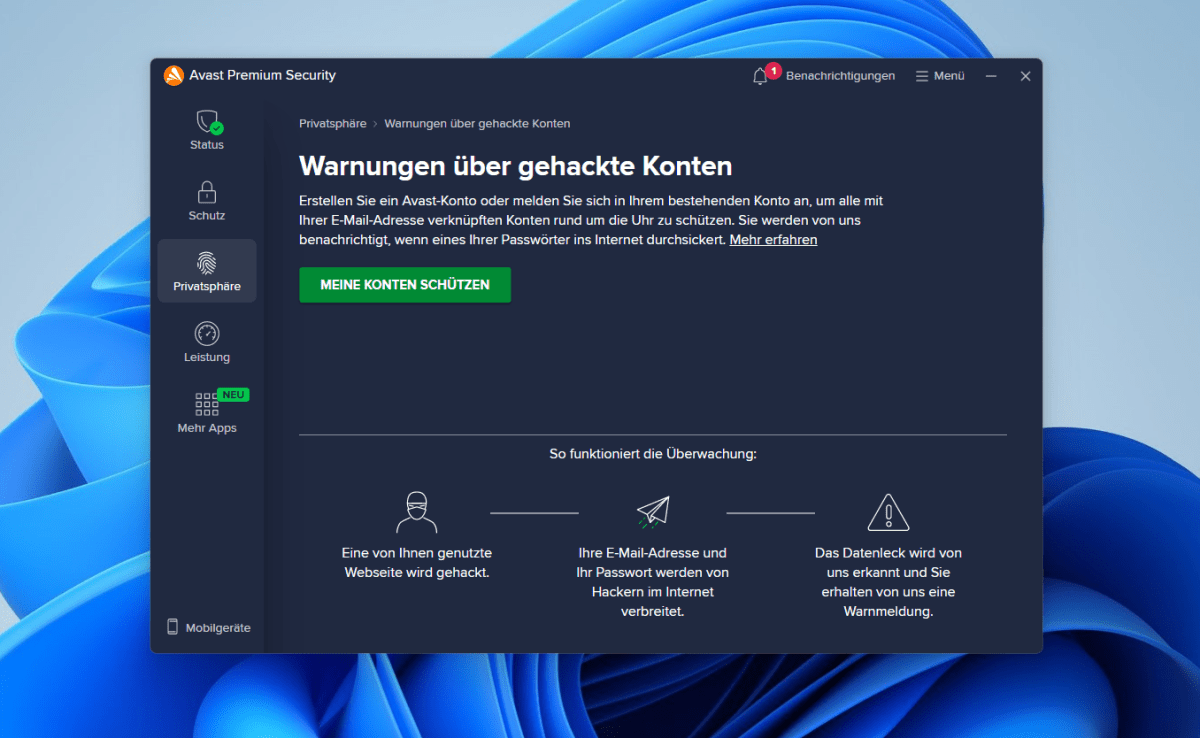
Task: Open the Menü text label
Action: (x=949, y=76)
